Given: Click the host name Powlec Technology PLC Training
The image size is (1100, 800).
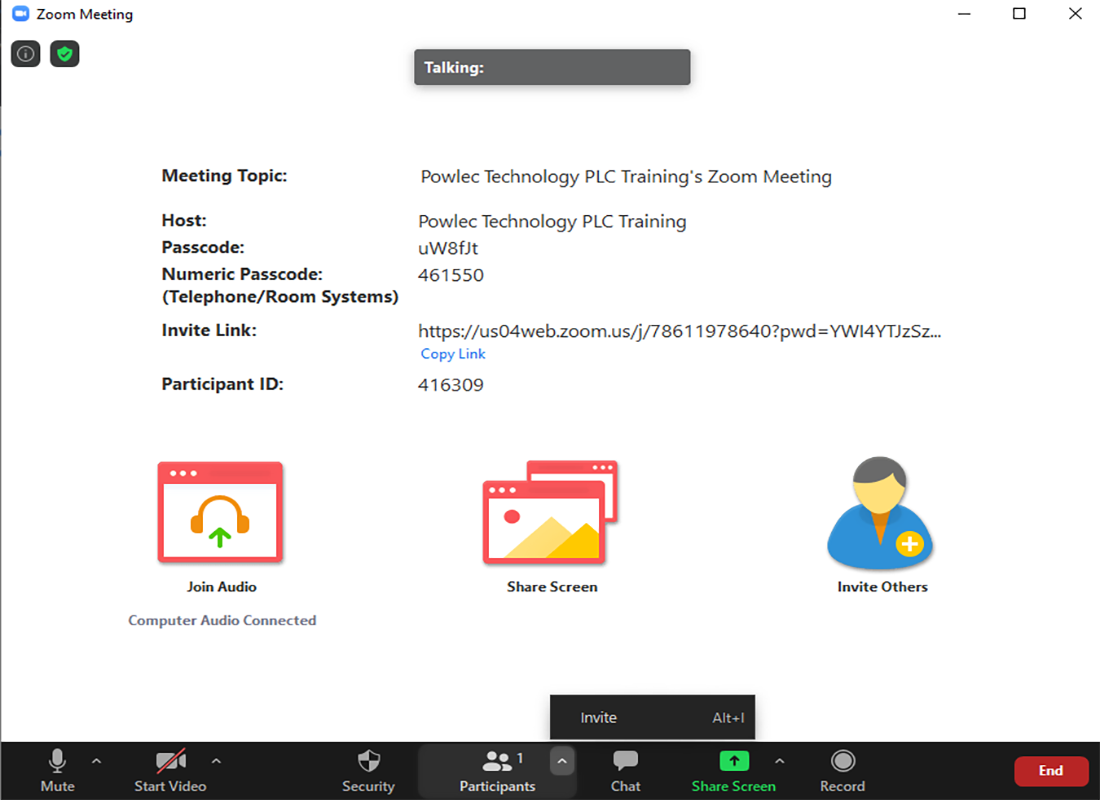Looking at the screenshot, I should tap(552, 222).
